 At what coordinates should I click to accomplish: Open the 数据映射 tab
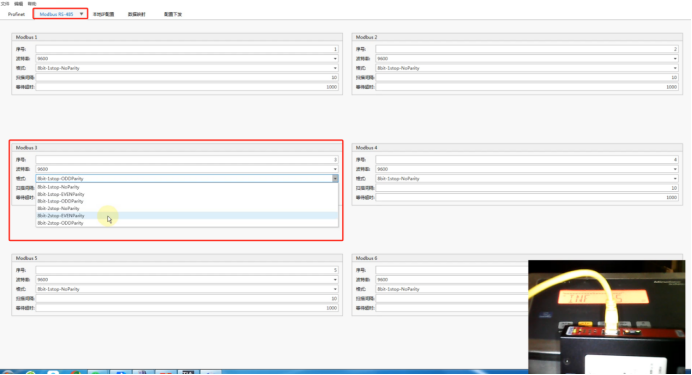point(136,14)
